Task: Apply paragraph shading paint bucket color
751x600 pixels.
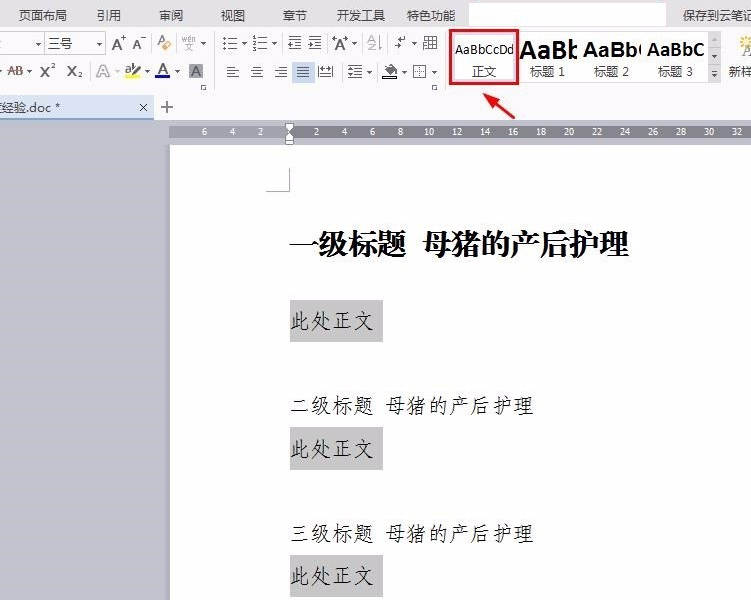Action: [390, 72]
